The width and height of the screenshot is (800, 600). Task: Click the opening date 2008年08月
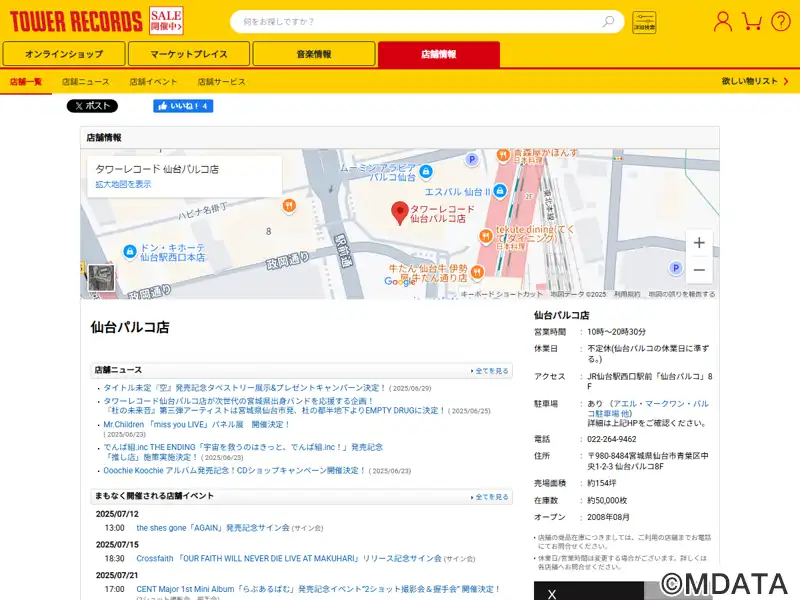(608, 517)
